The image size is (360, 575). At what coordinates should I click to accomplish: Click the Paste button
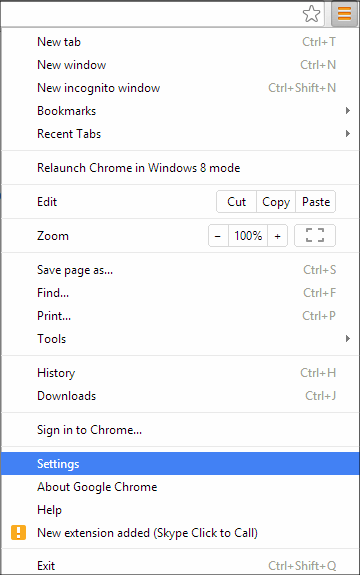tap(316, 202)
